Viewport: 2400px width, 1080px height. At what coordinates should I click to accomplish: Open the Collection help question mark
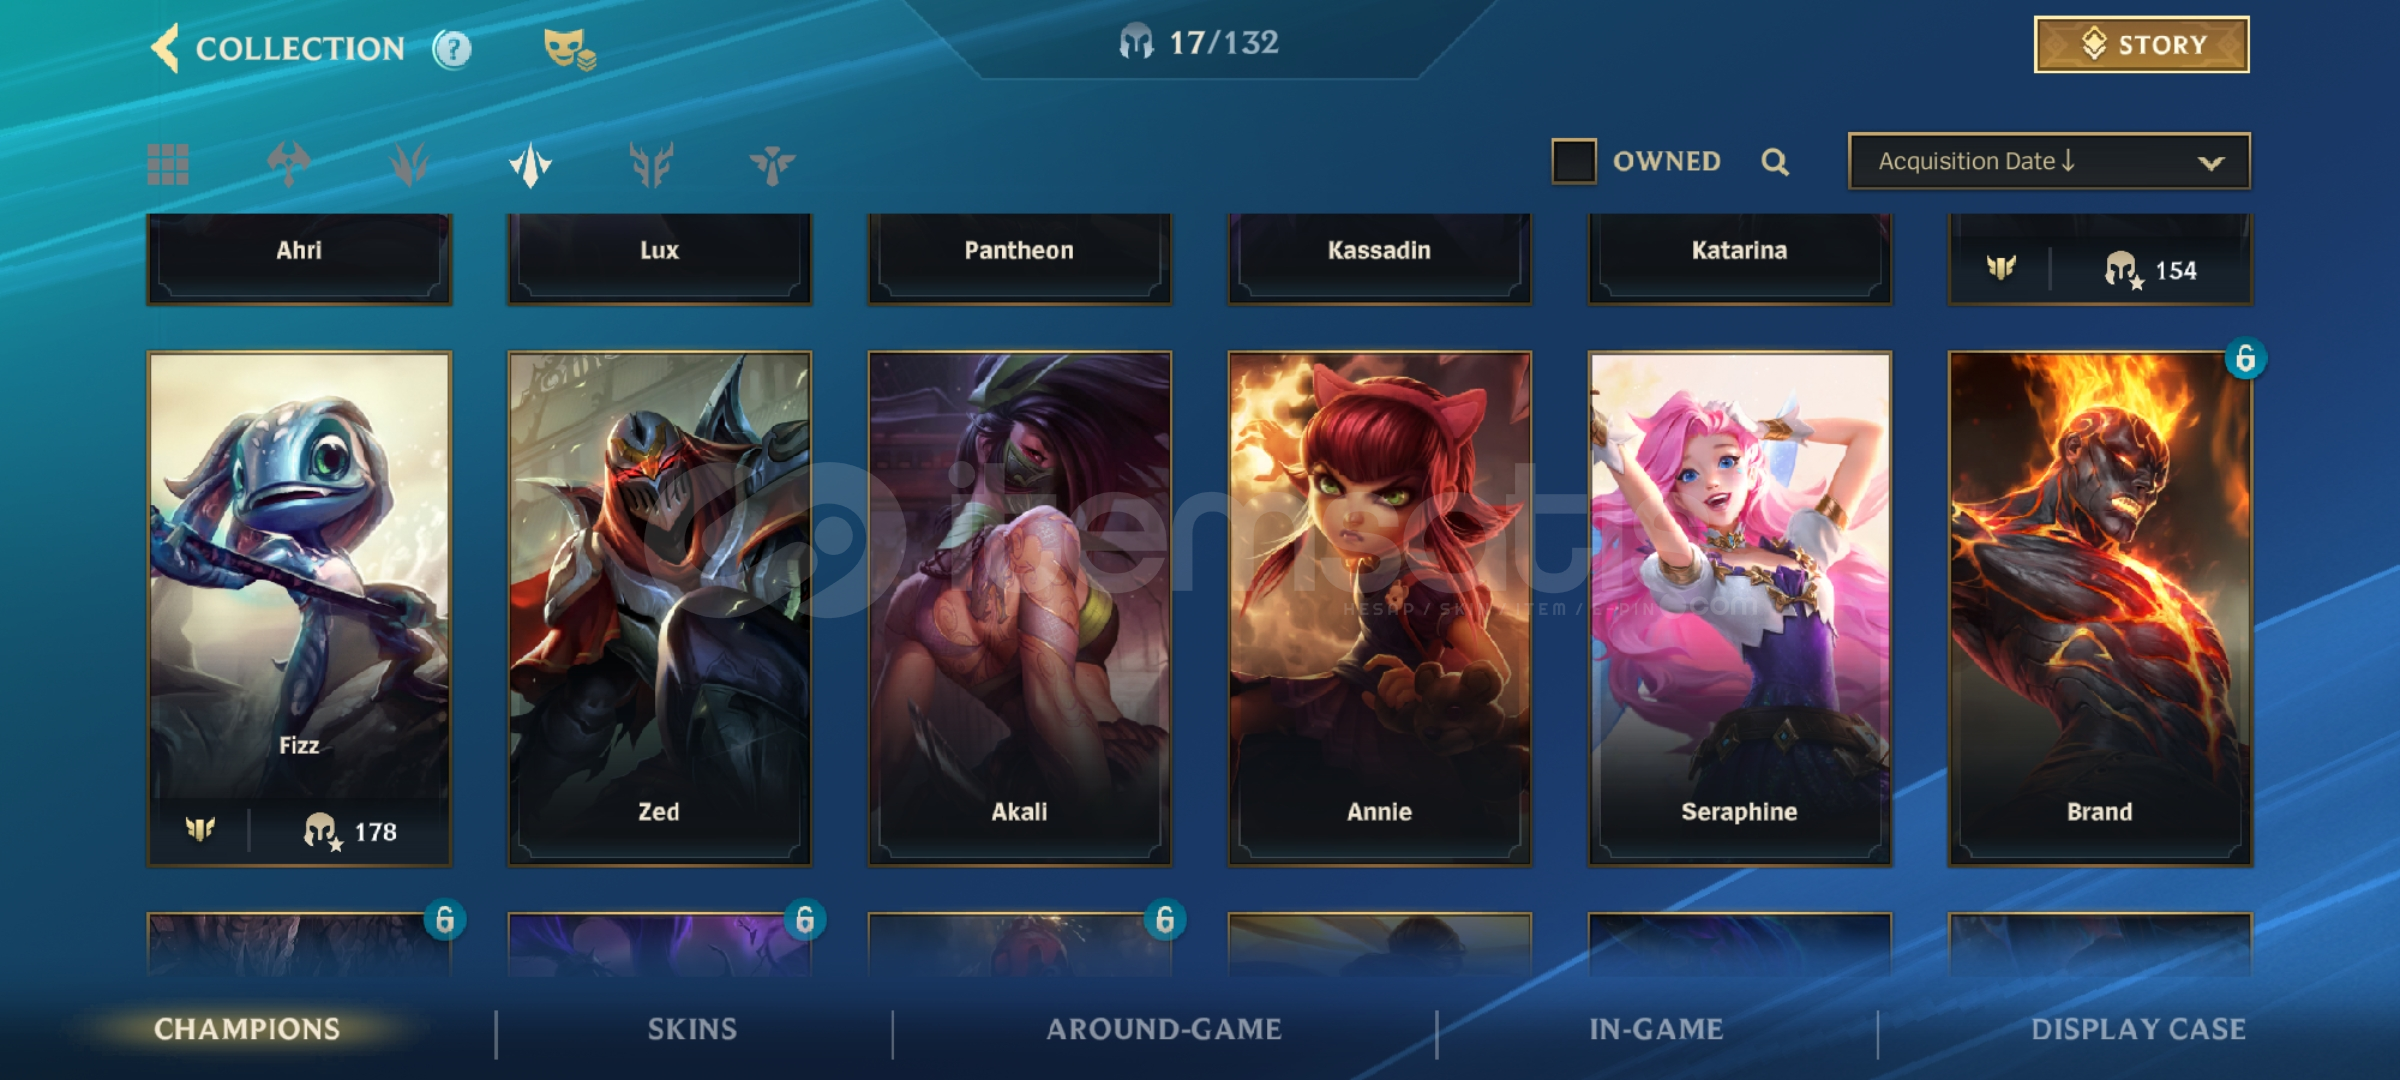point(452,48)
